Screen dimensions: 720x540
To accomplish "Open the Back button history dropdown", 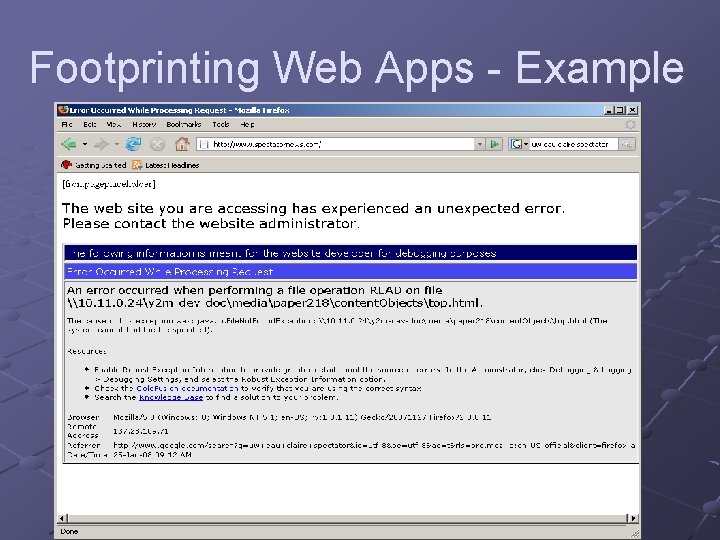I will 85,144.
